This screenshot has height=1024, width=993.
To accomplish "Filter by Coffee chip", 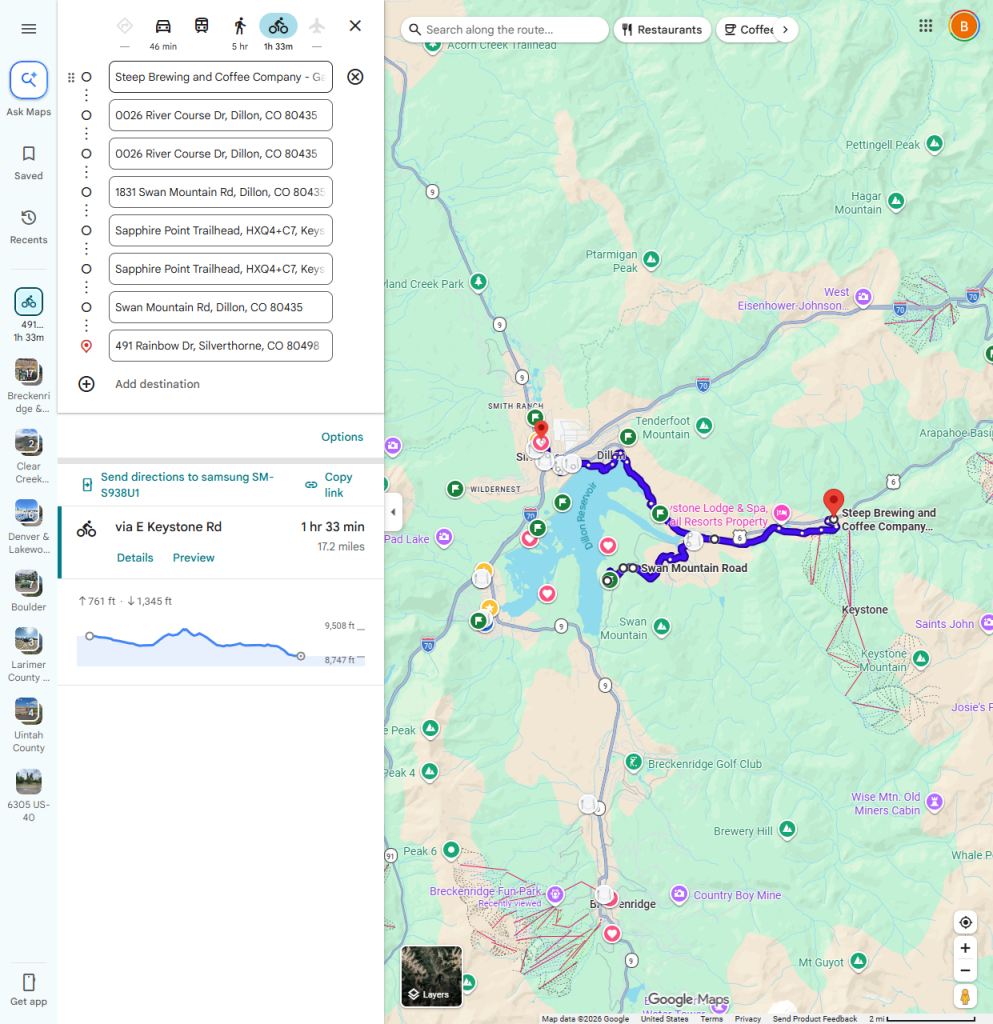I will [748, 29].
